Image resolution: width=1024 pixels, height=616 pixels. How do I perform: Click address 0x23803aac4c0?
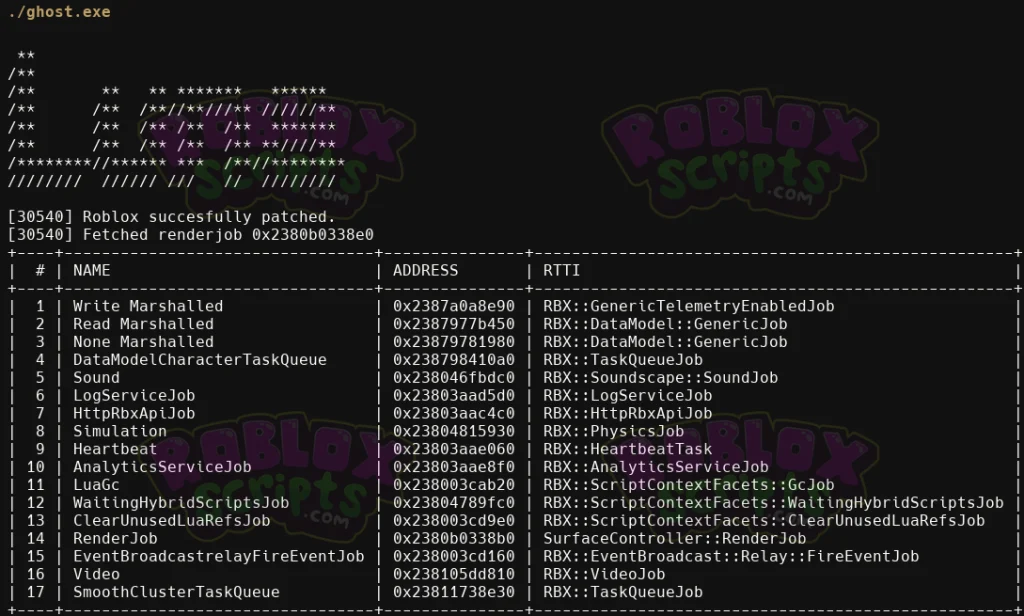(x=453, y=413)
